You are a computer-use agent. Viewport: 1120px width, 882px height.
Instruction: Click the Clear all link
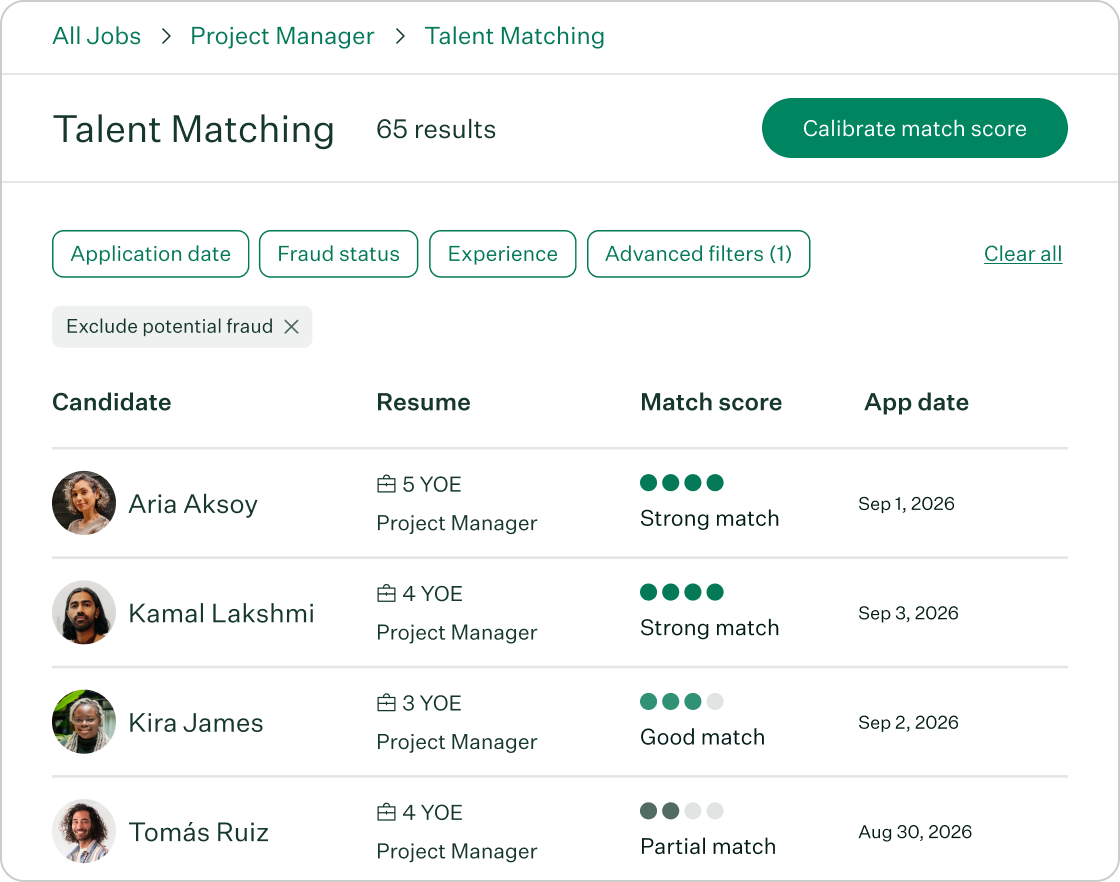tap(1023, 254)
